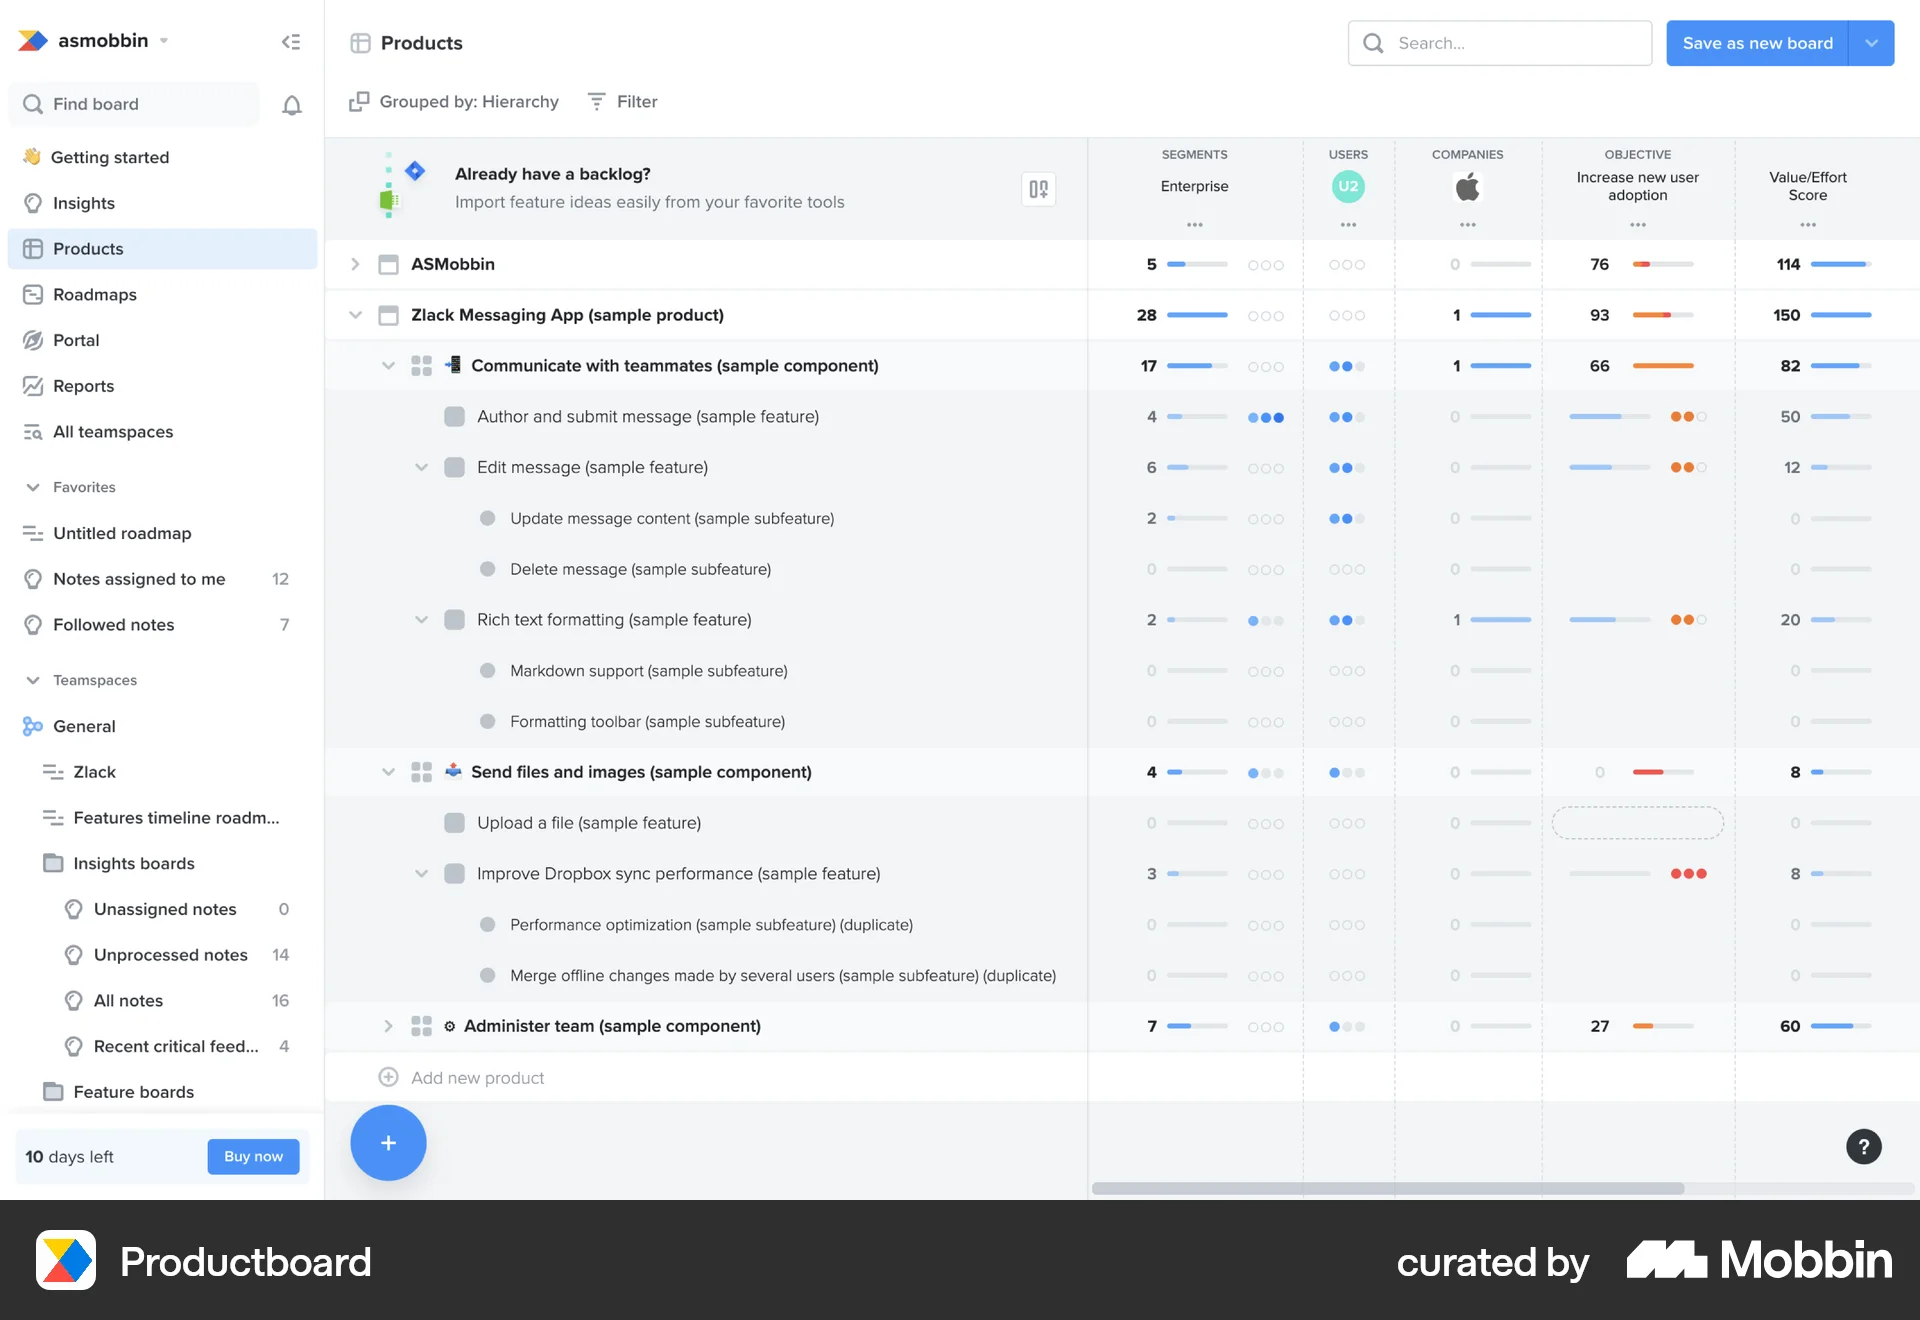The image size is (1920, 1320).
Task: Expand the ASMobbin product row
Action: click(x=356, y=264)
